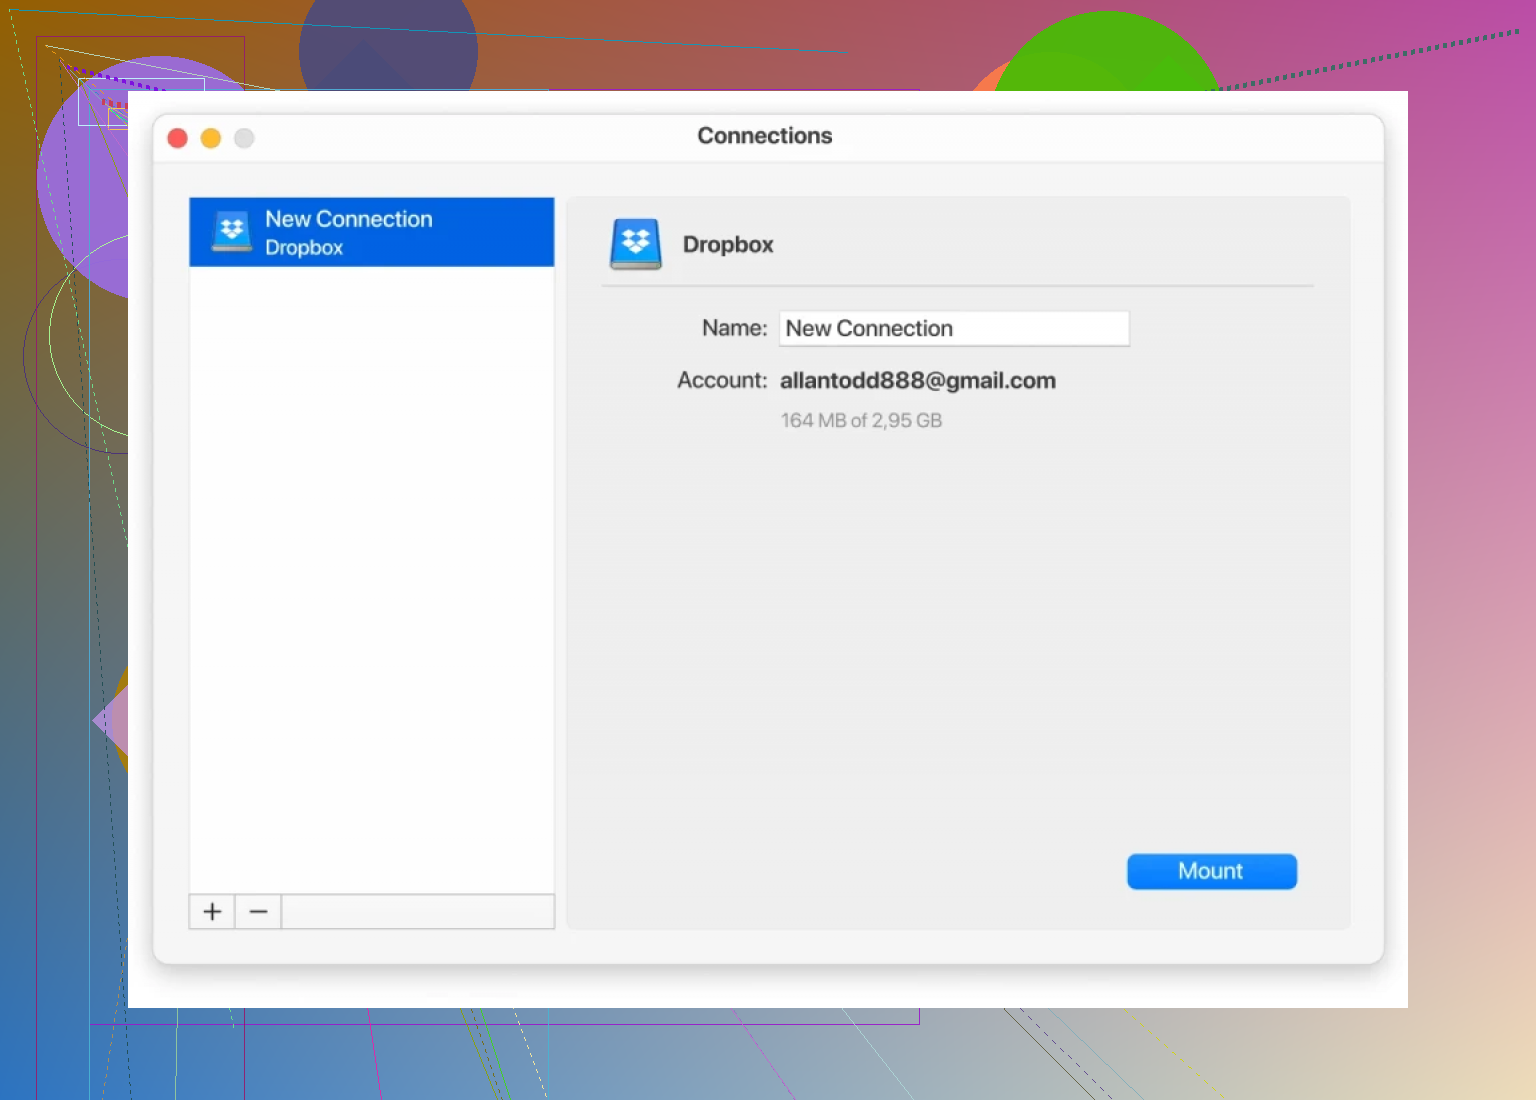
Task: Minimize the Connections window with the yellow button
Action: [211, 138]
